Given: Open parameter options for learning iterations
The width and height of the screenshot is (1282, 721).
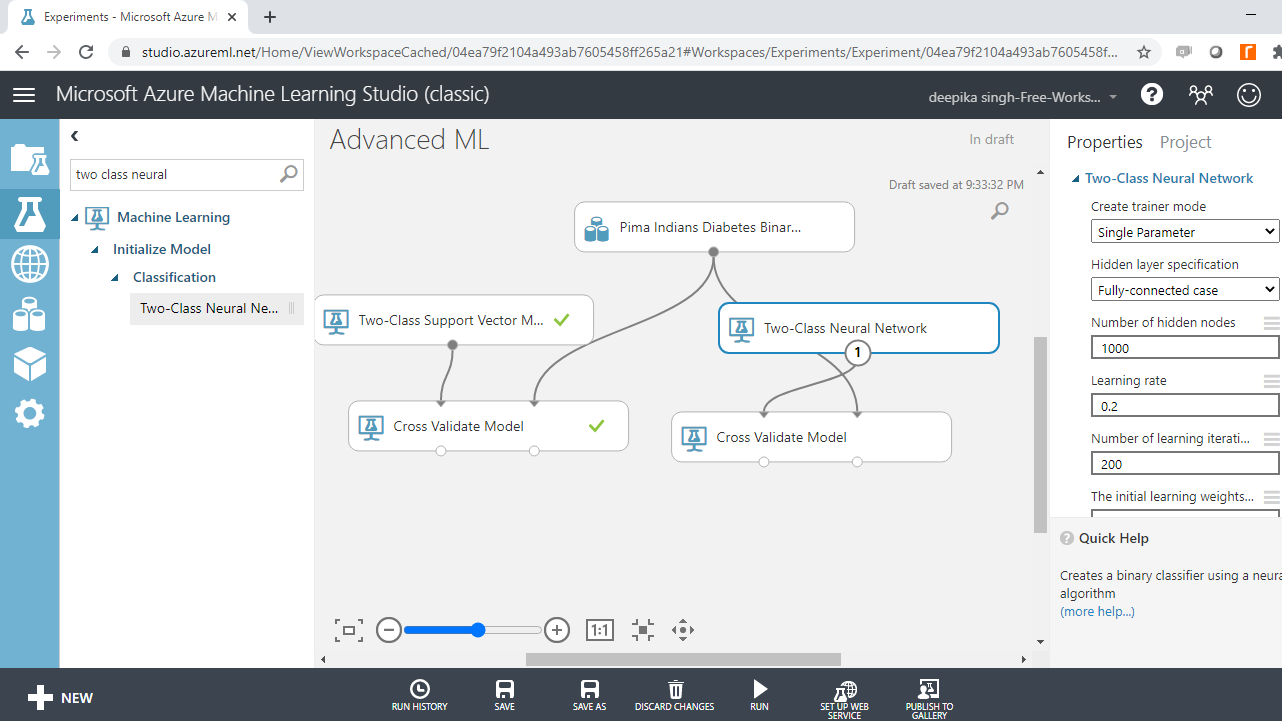Looking at the screenshot, I should tap(1271, 439).
